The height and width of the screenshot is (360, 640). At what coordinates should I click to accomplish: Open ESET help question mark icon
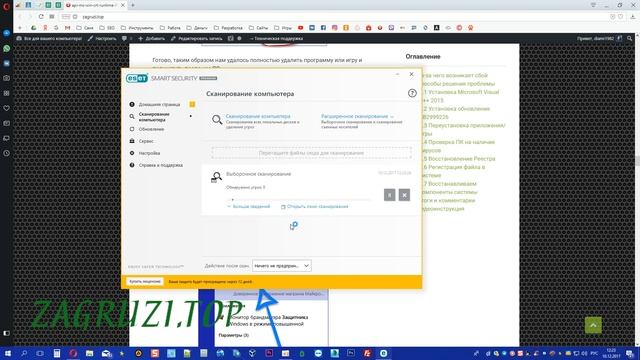click(412, 93)
